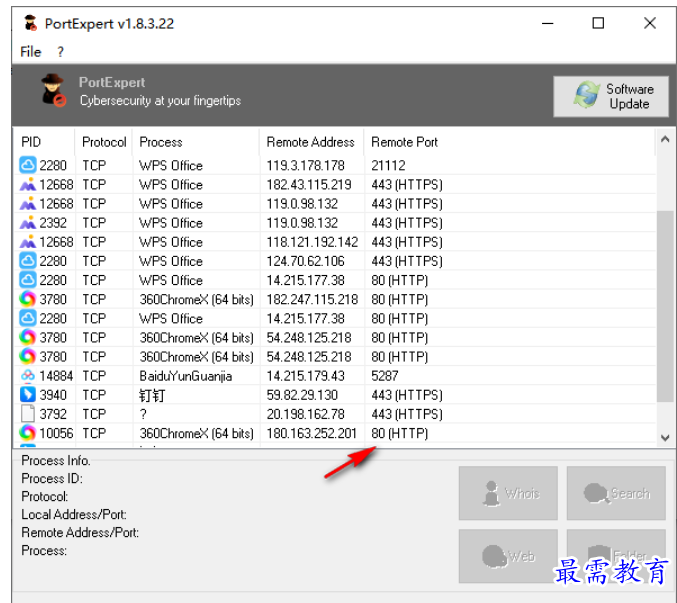Click DingTalk icon in PID 3940 row
The image size is (677, 603).
28,395
